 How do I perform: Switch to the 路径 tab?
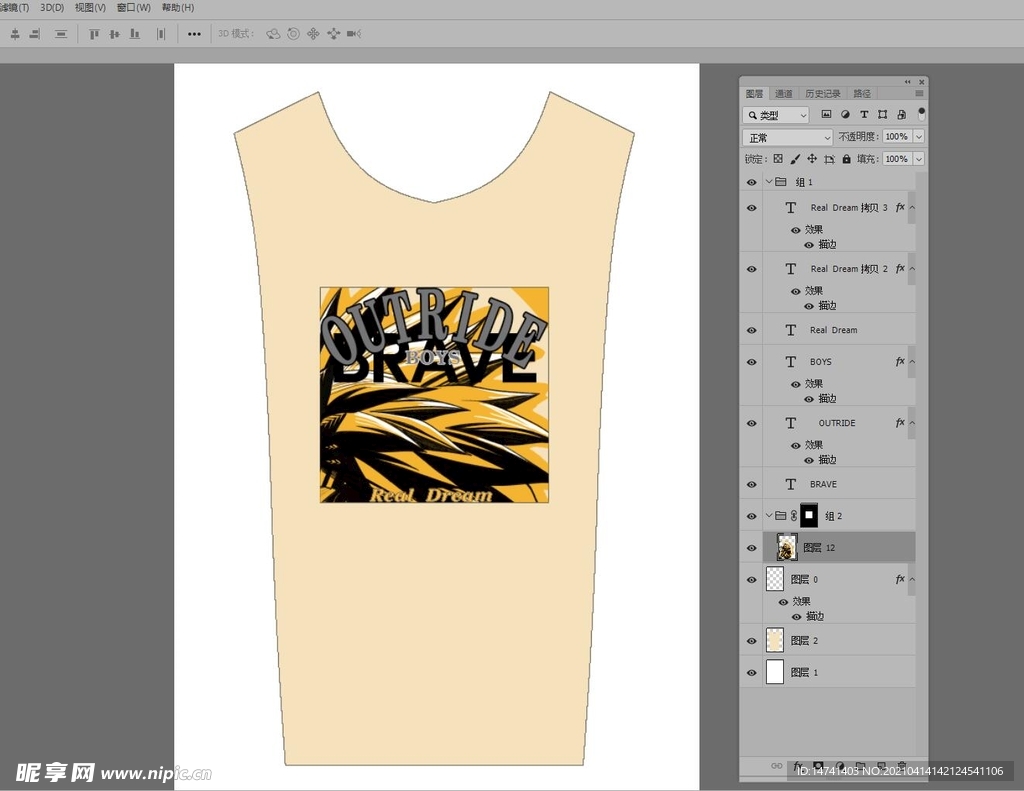(862, 93)
